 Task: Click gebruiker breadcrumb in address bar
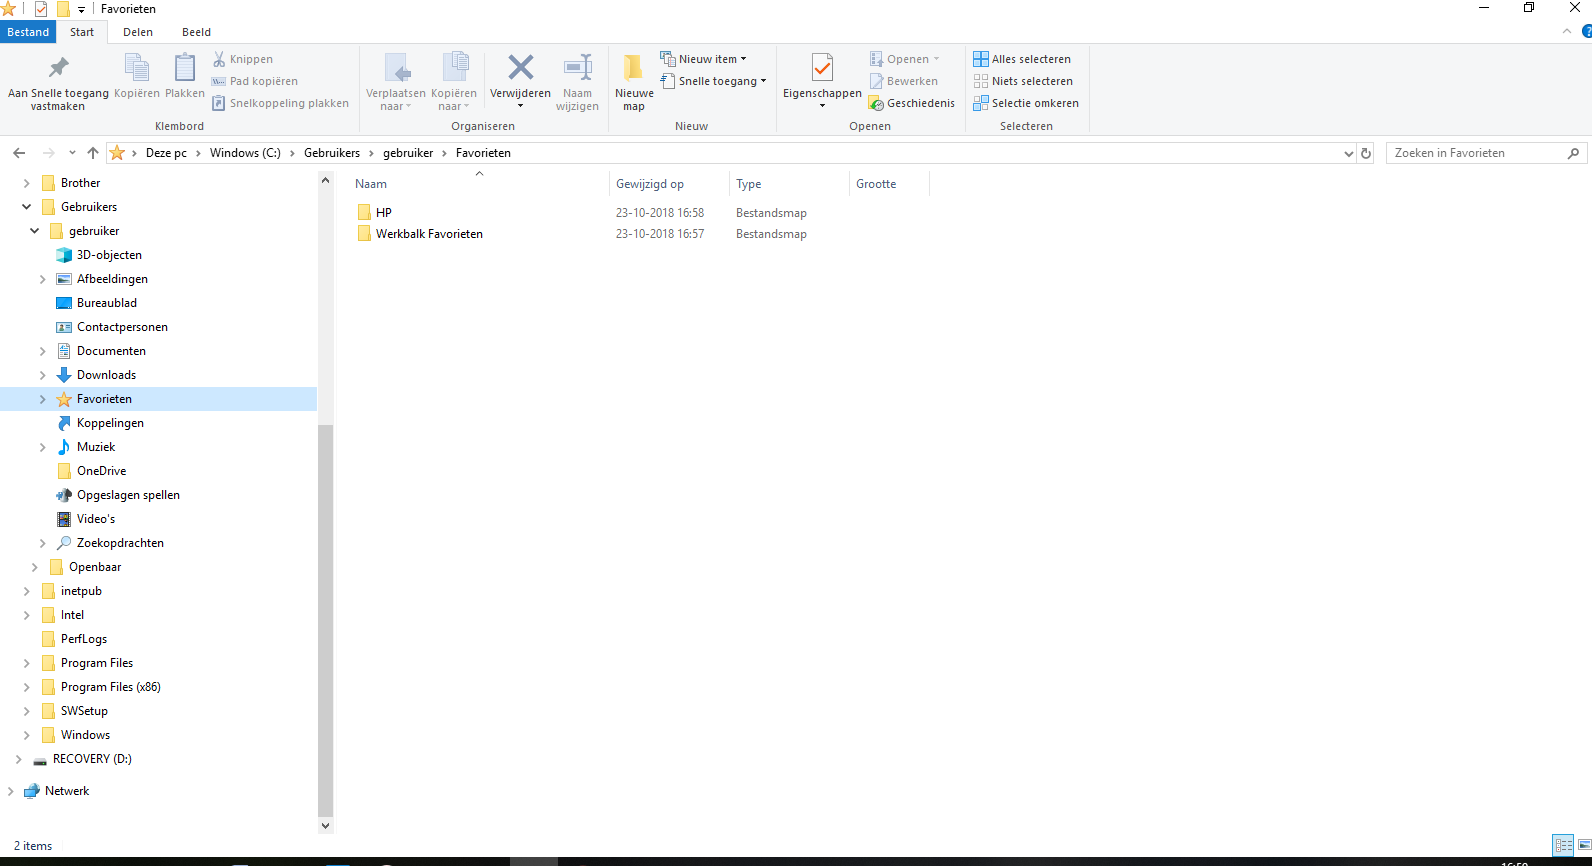coord(408,153)
